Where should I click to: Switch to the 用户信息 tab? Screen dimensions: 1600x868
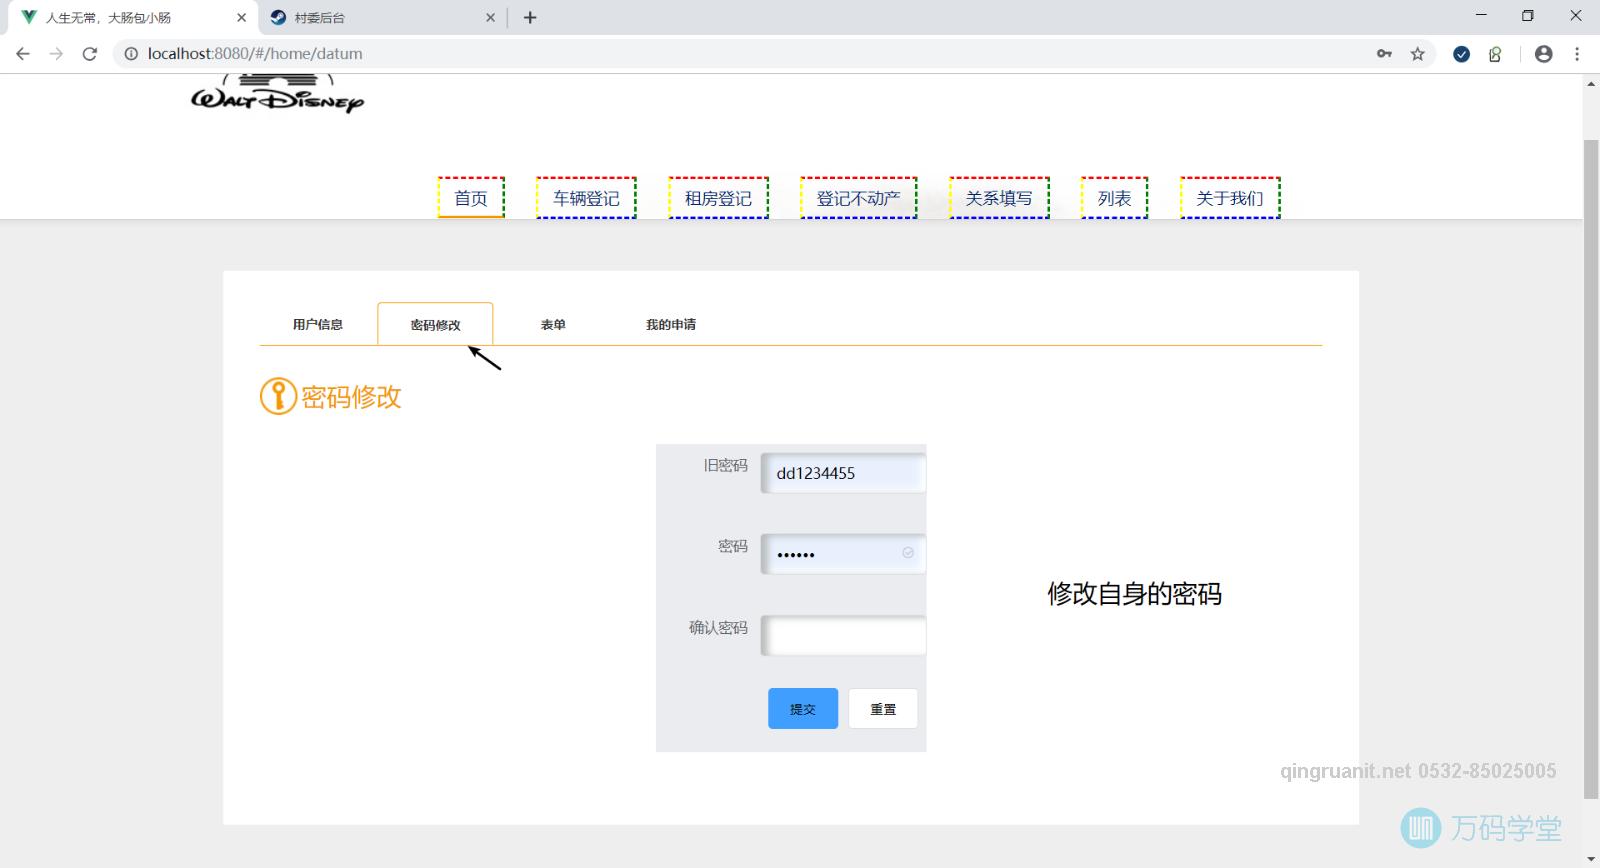click(318, 324)
